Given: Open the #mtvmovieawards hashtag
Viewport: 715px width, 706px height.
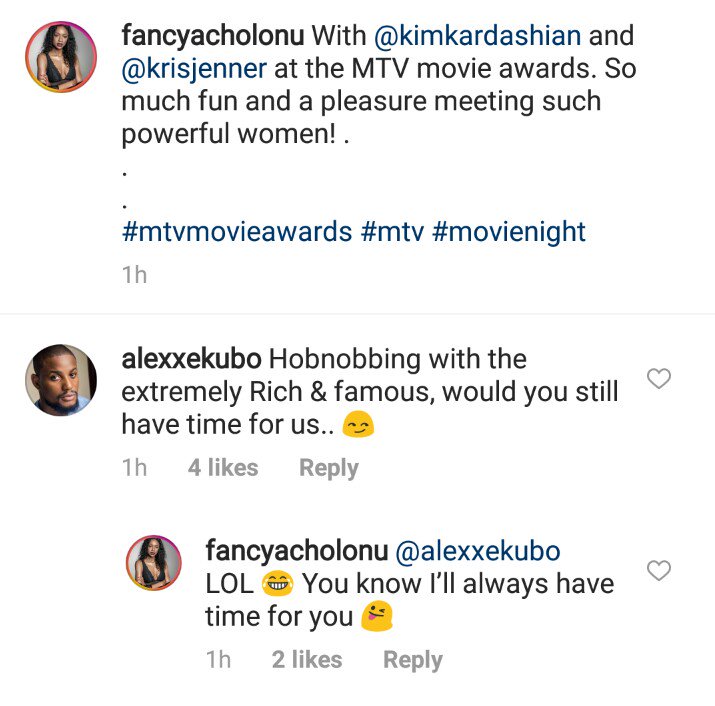Looking at the screenshot, I should tap(236, 233).
